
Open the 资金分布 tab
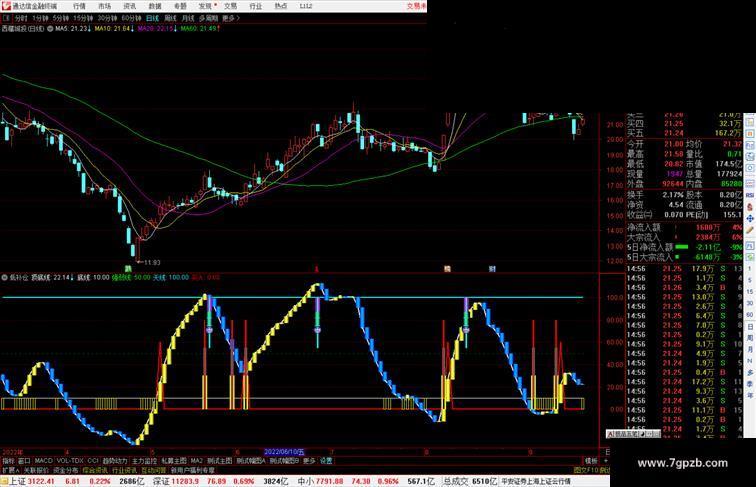66,470
